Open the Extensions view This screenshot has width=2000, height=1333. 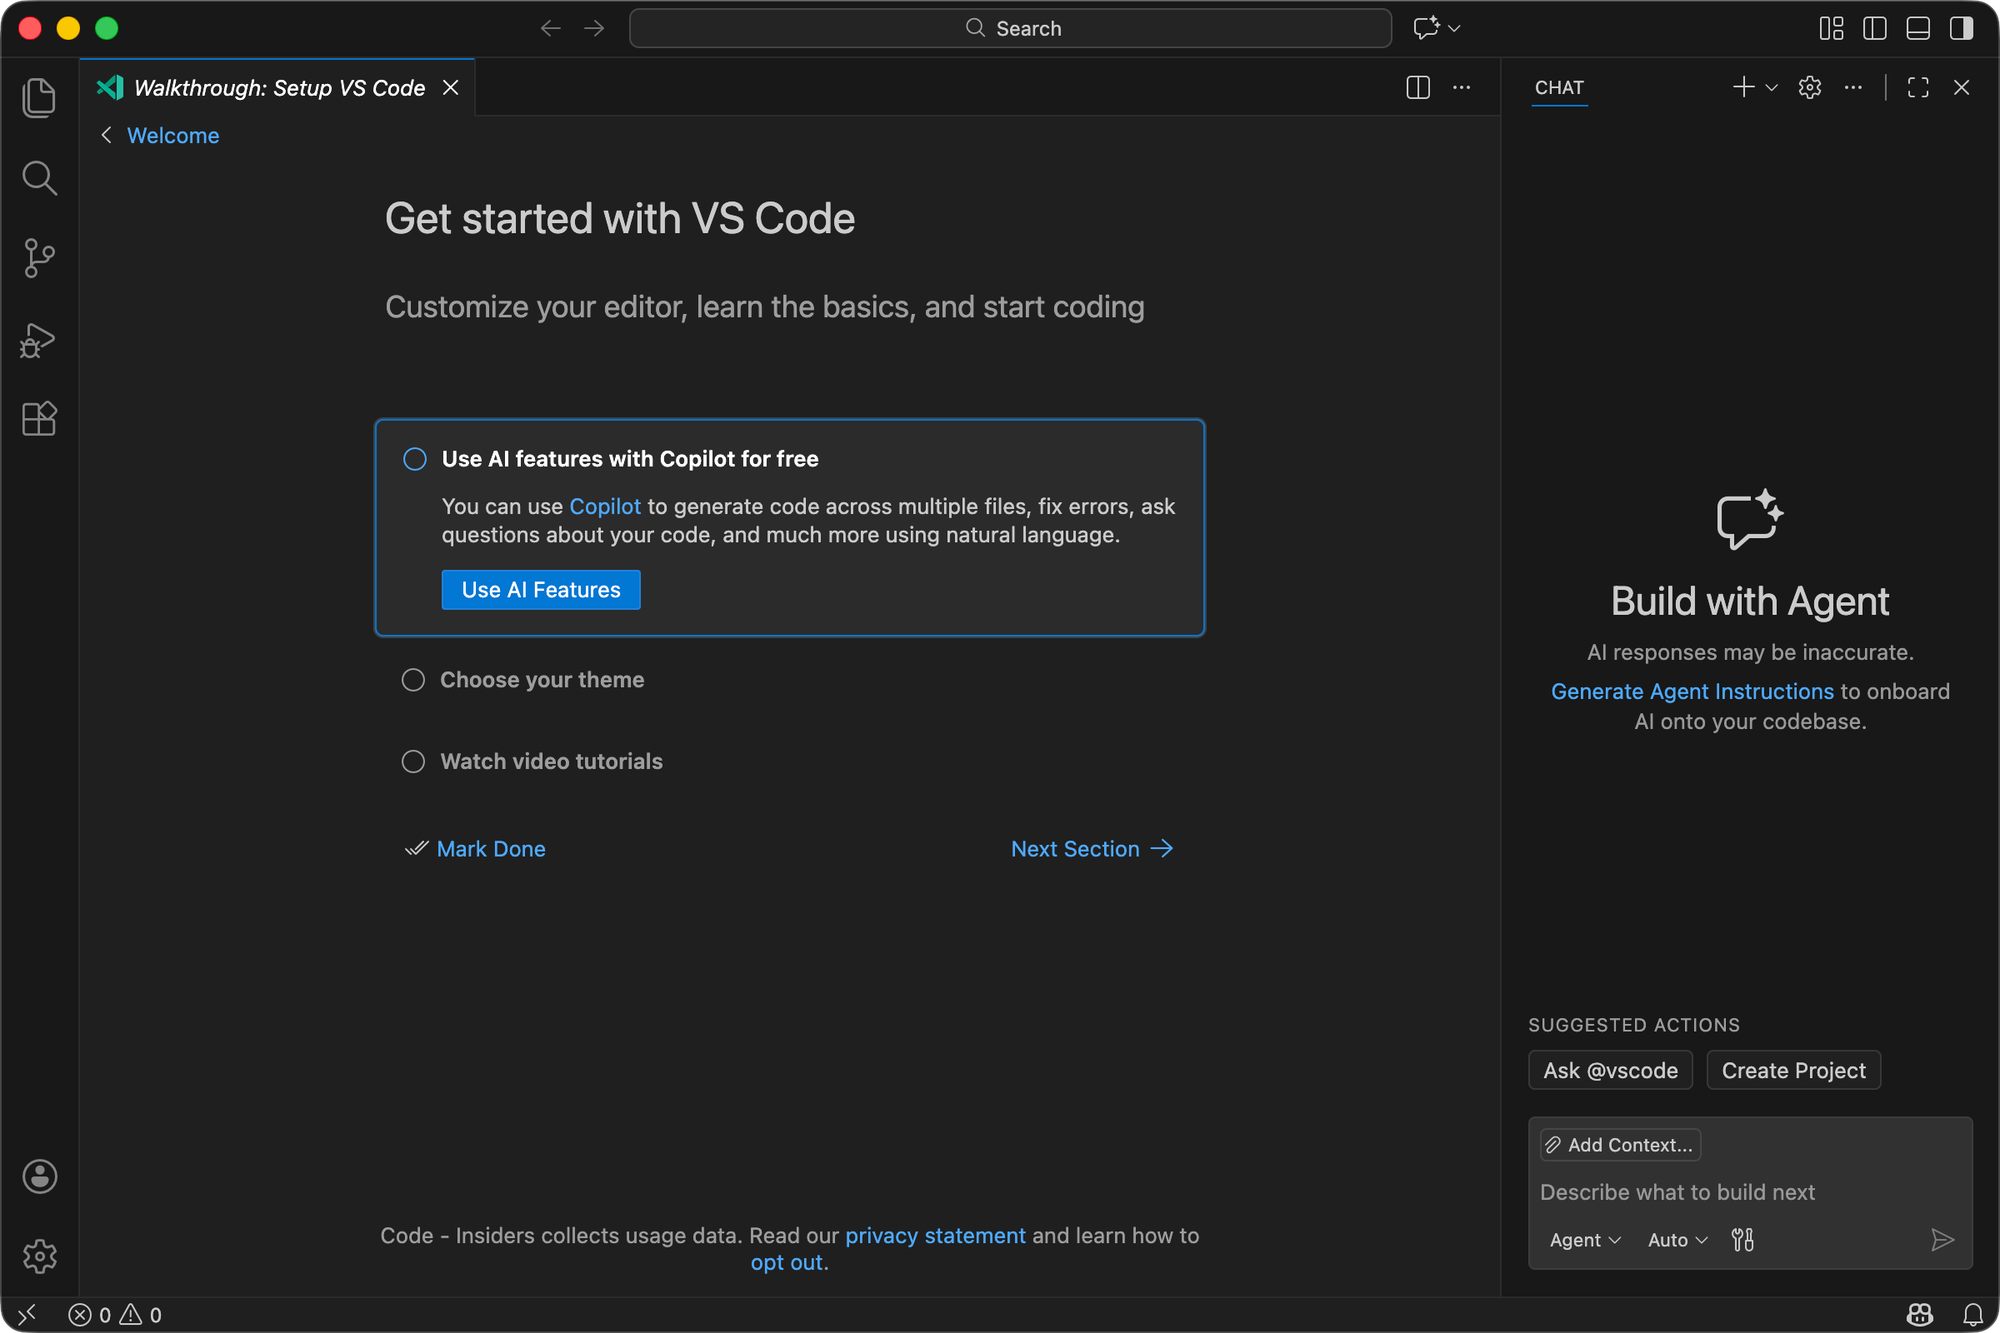click(39, 419)
